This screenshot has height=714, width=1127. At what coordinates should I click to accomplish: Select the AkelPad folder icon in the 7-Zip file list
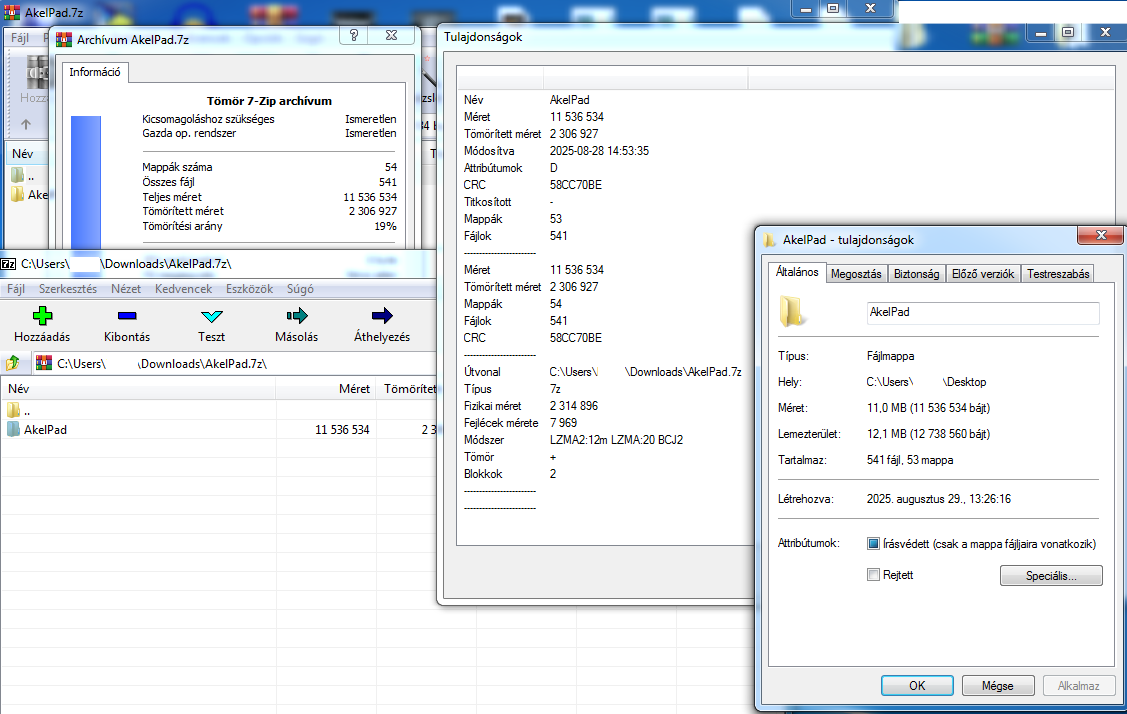point(13,429)
